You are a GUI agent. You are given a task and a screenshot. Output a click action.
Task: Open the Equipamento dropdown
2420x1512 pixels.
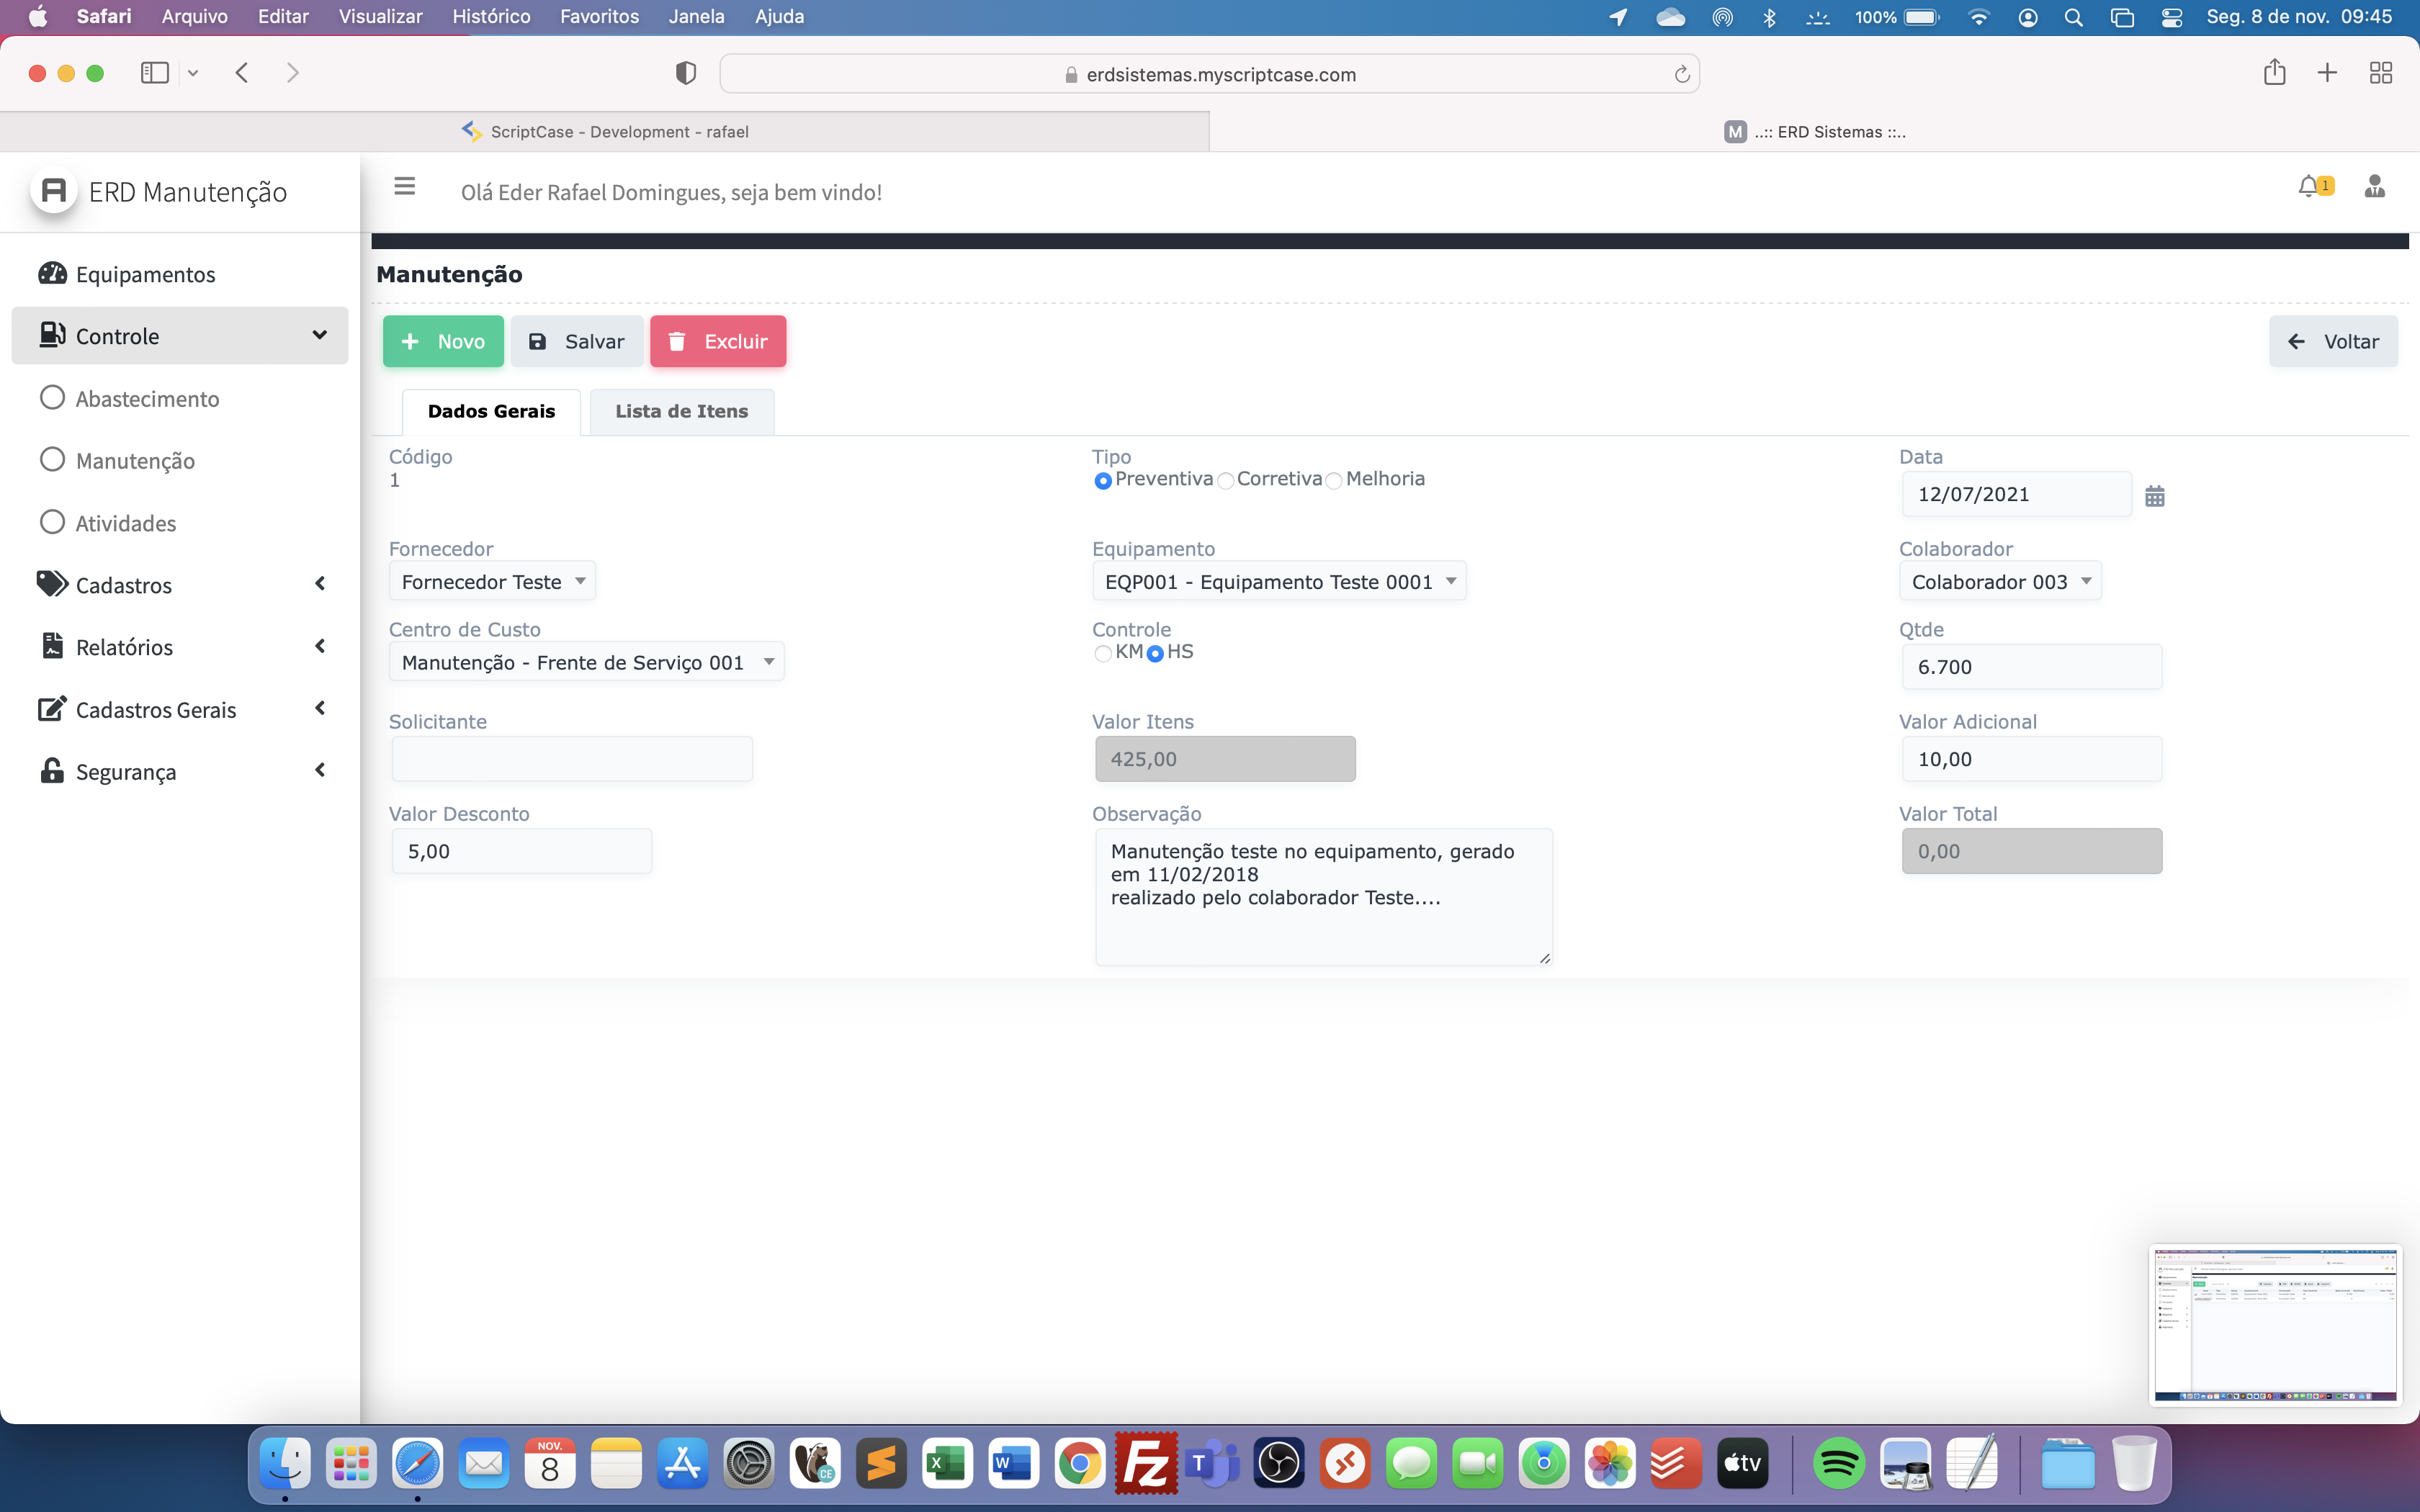click(x=1279, y=581)
